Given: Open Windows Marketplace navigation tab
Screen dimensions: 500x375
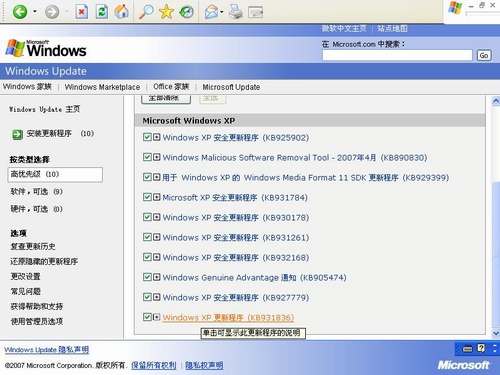Looking at the screenshot, I should point(102,87).
